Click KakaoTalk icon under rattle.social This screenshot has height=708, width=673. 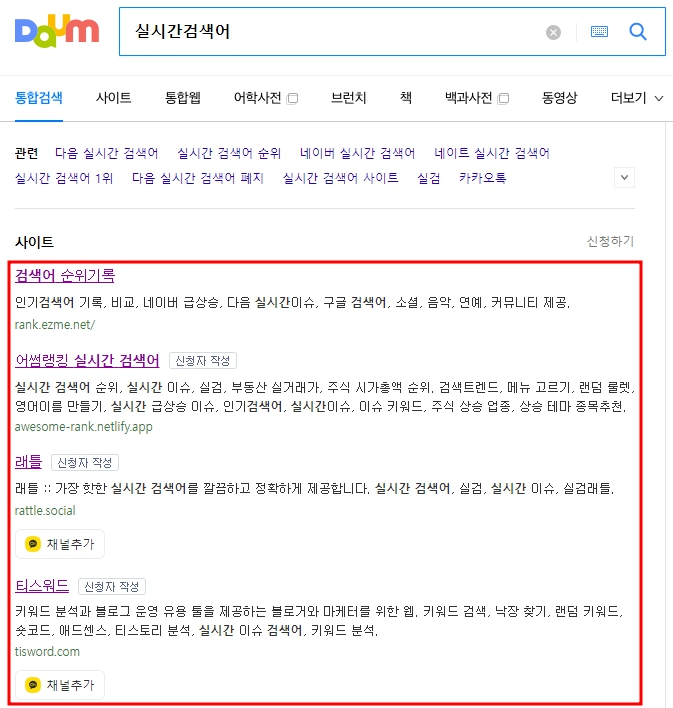pos(33,544)
